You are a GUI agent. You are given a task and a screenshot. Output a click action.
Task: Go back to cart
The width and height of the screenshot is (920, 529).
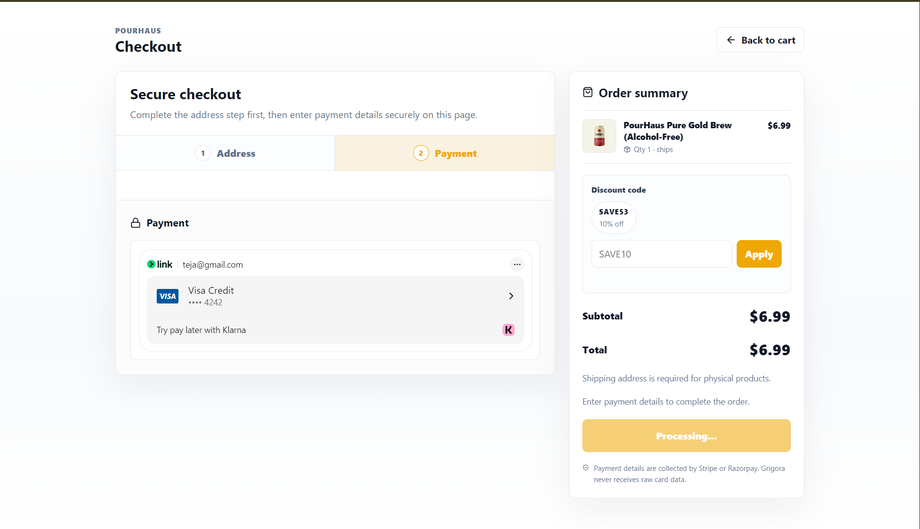[760, 40]
